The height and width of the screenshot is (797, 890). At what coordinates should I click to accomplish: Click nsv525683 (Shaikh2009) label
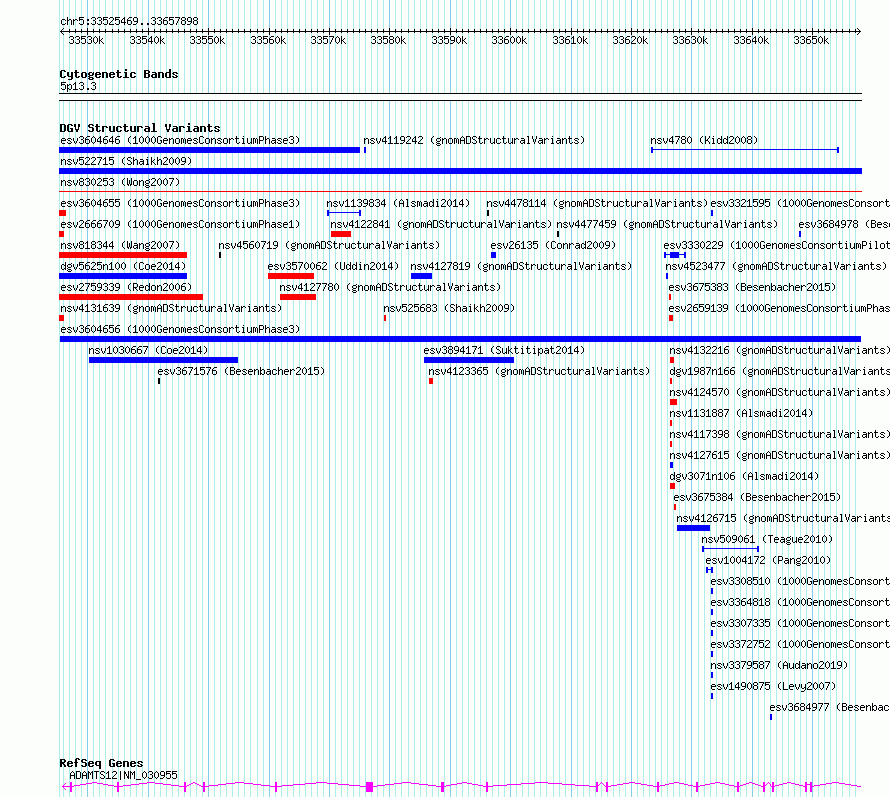coord(449,308)
